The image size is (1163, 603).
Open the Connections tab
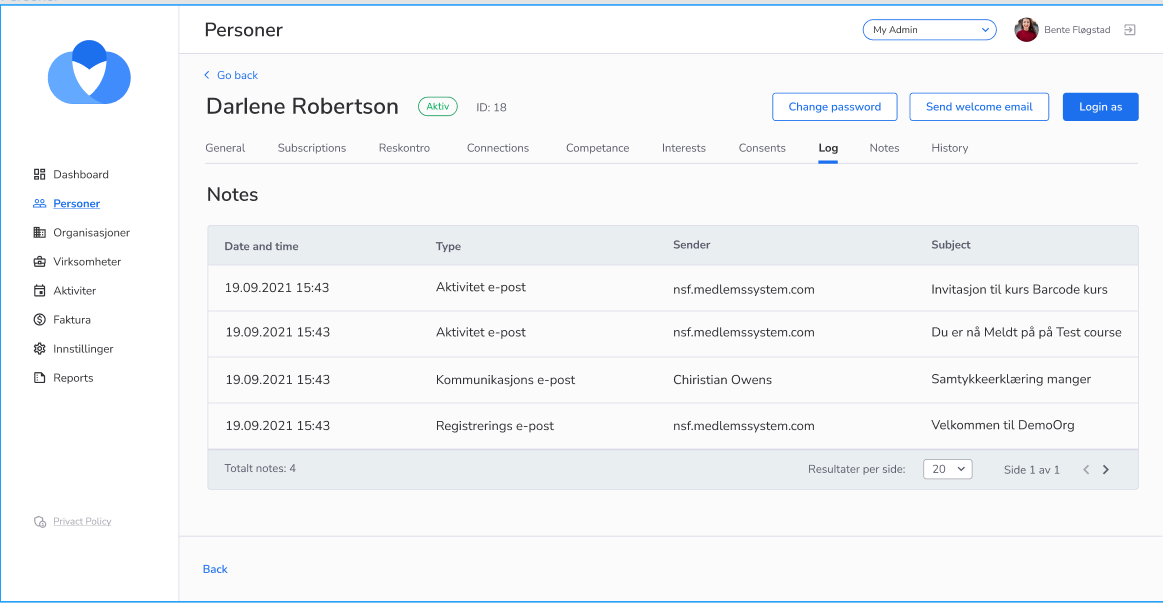(498, 148)
